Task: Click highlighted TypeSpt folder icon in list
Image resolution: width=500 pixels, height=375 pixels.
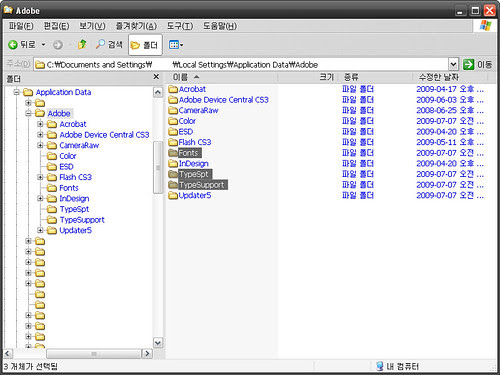Action: [173, 174]
